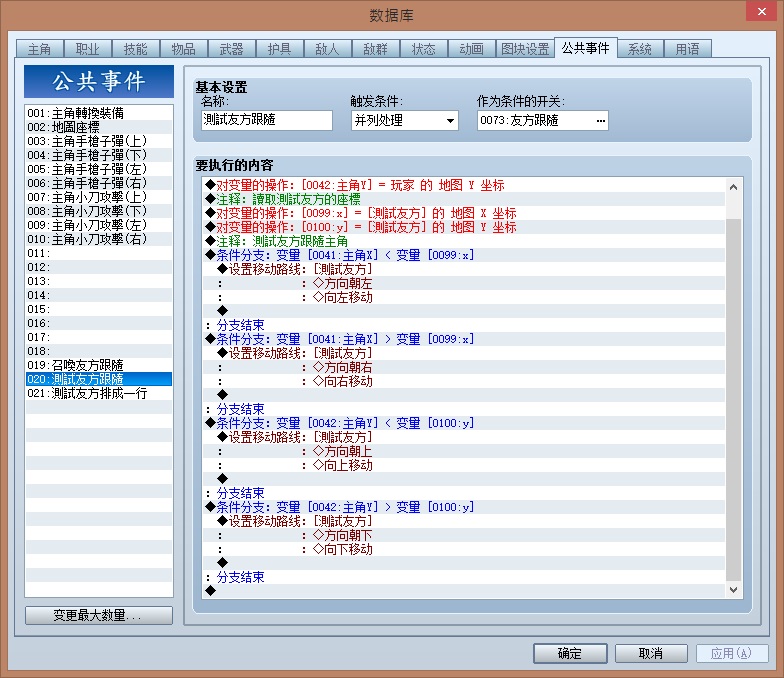Close the 数据库 window
Image resolution: width=784 pixels, height=678 pixels.
761,11
